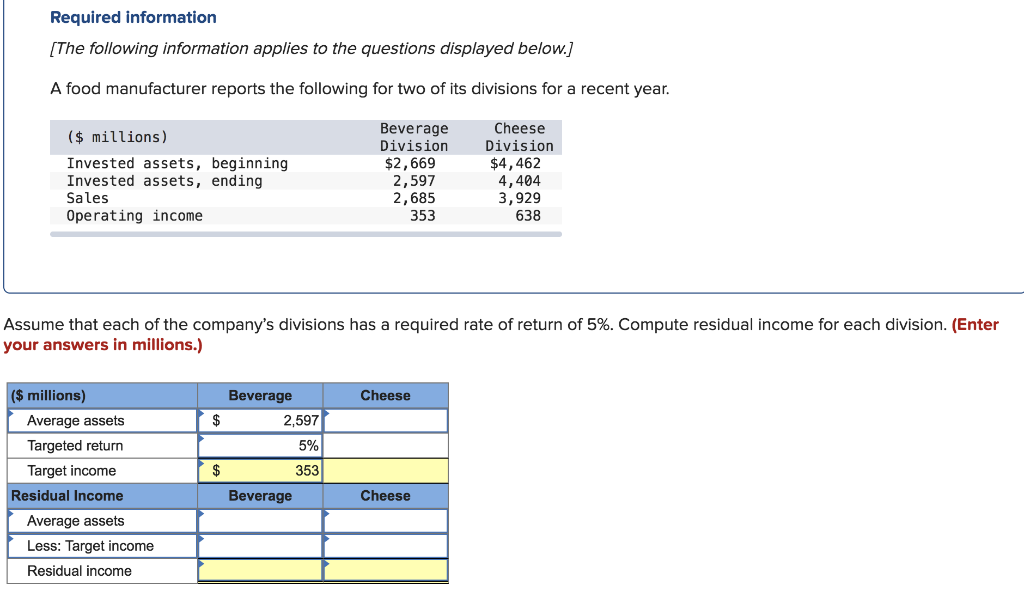Open the top 'Average assets' label dropdown cell

coord(103,421)
